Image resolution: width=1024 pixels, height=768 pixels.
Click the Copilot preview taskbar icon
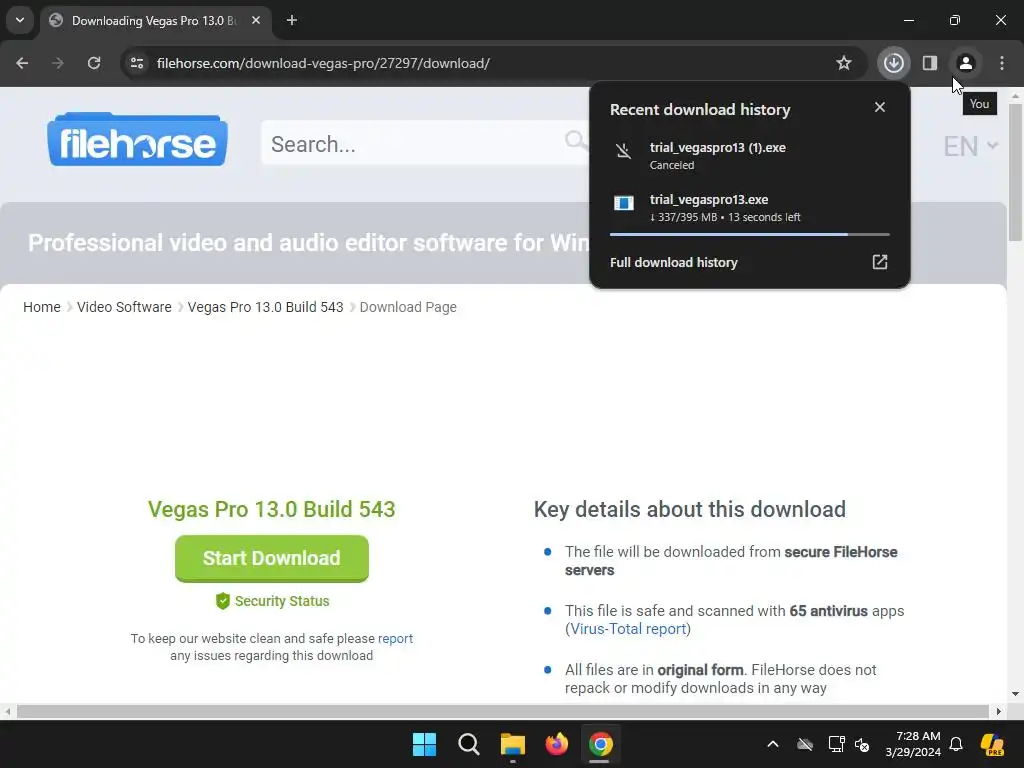coord(992,744)
